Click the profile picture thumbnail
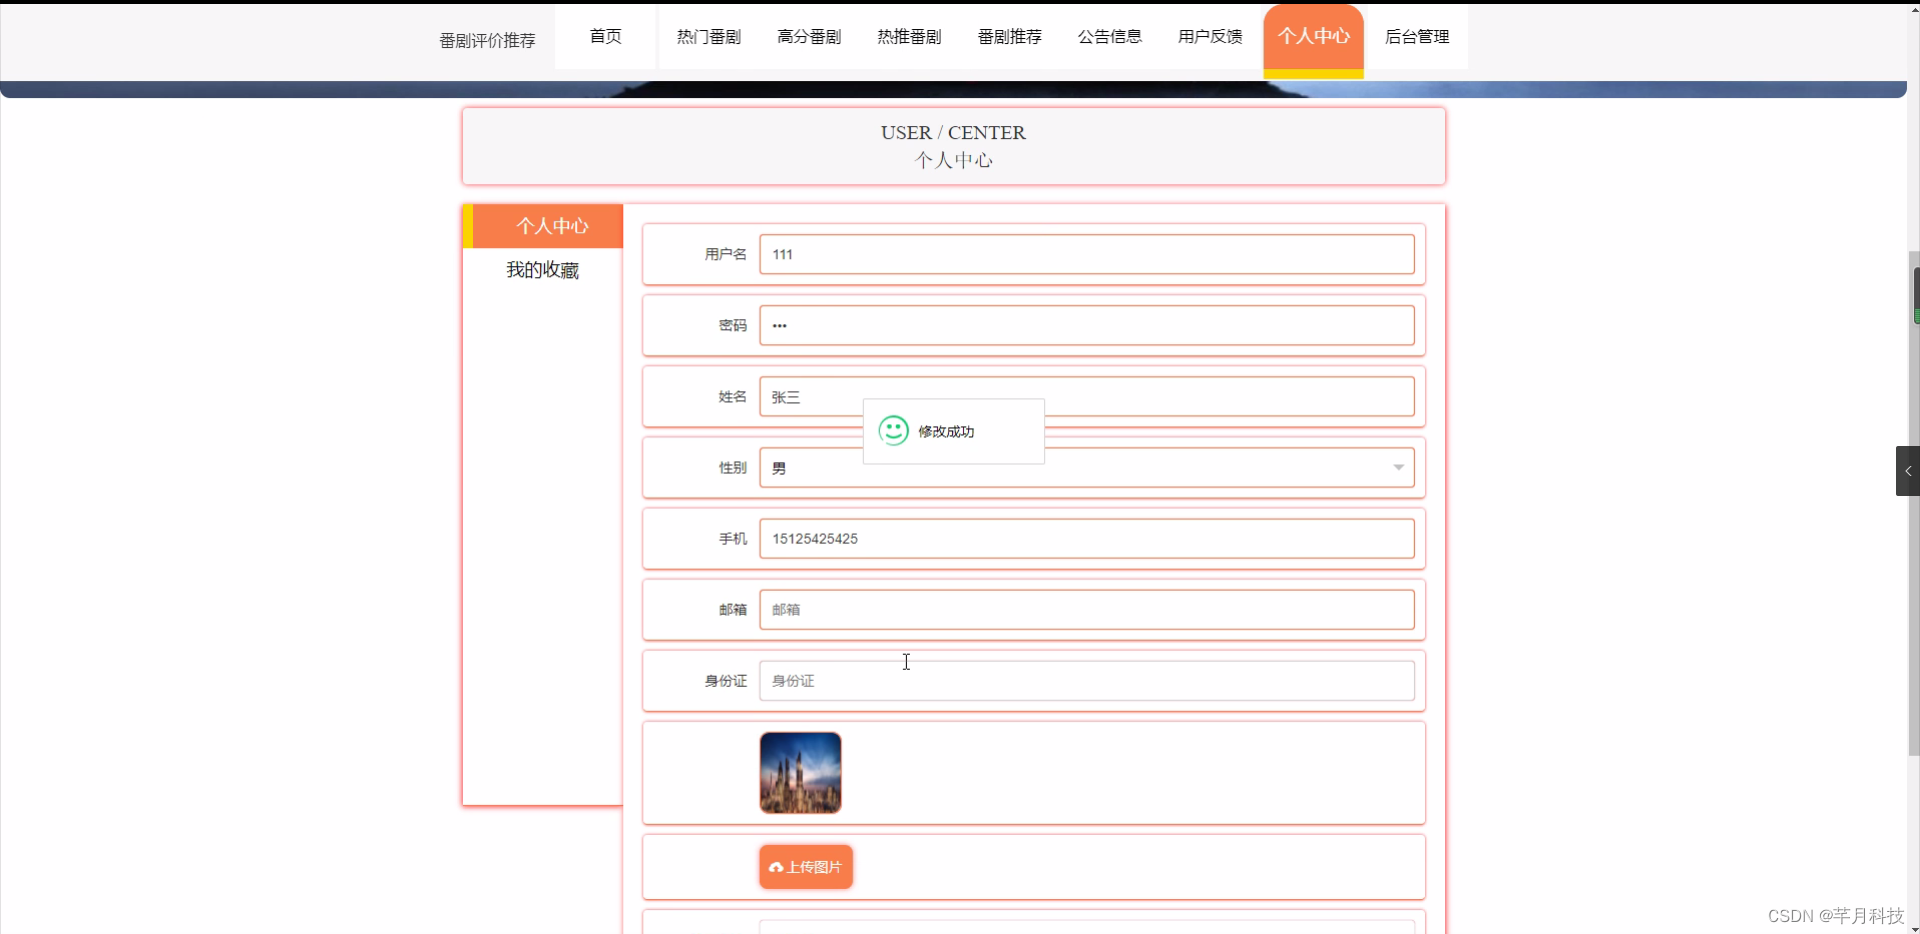 click(x=799, y=772)
